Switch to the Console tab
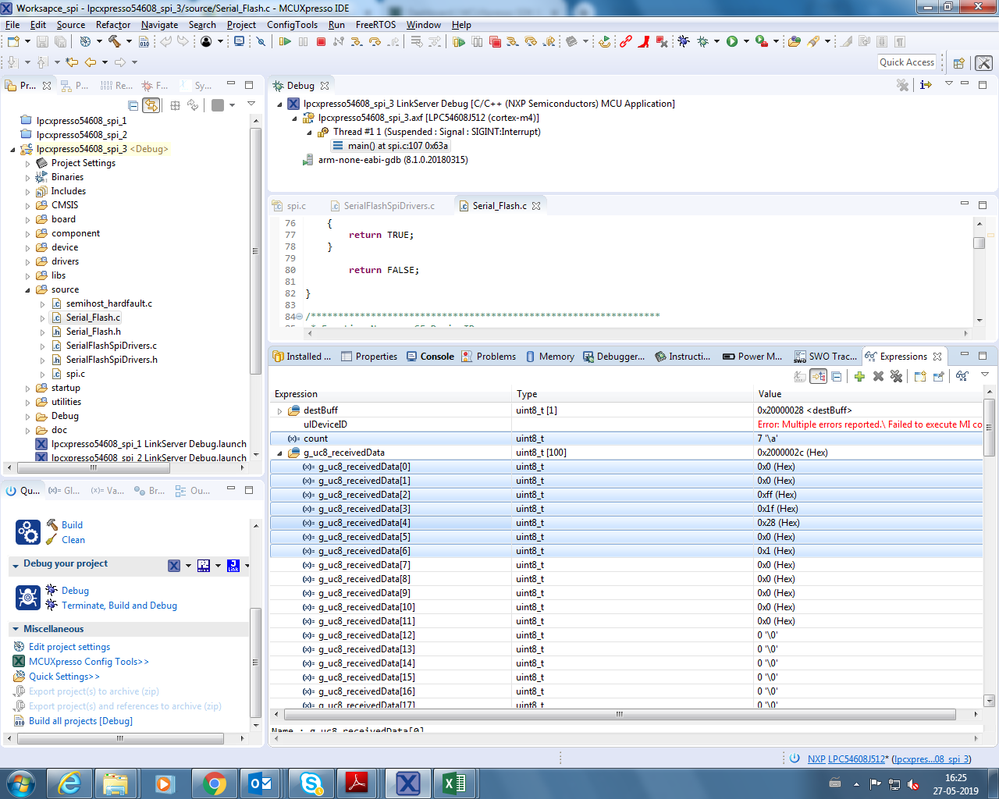This screenshot has height=799, width=999. [x=431, y=356]
